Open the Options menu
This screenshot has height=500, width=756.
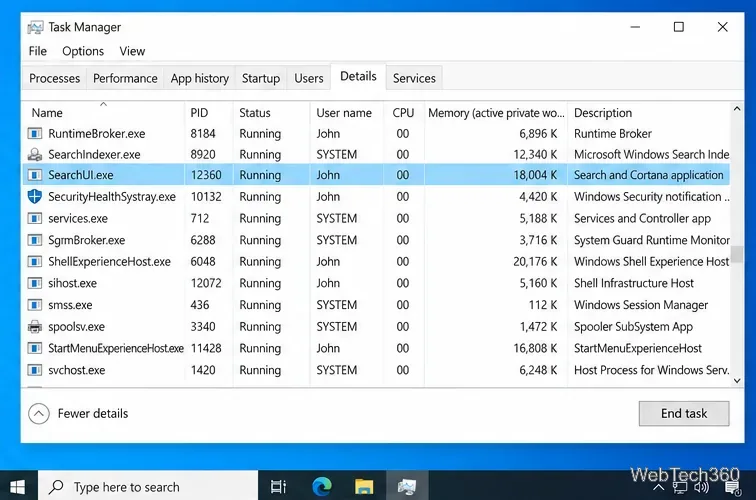coord(83,51)
